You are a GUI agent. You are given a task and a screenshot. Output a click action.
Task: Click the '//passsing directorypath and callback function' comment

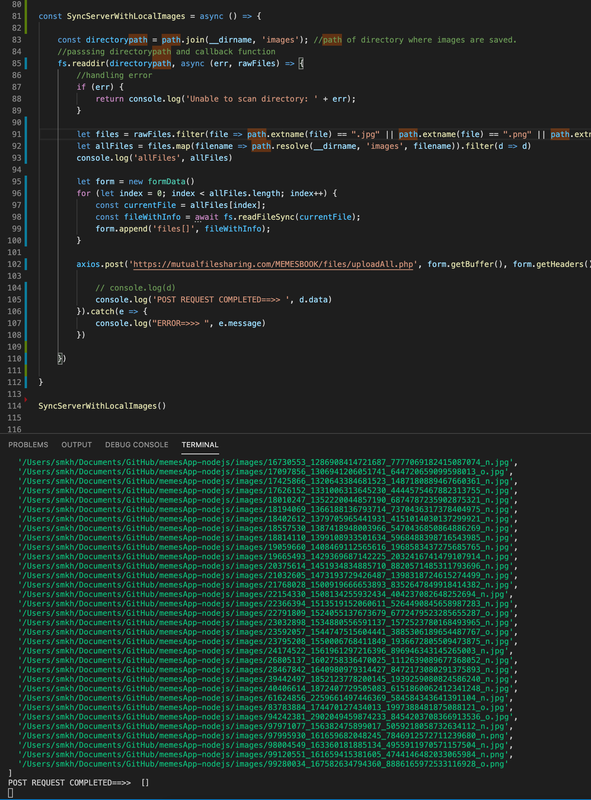166,52
